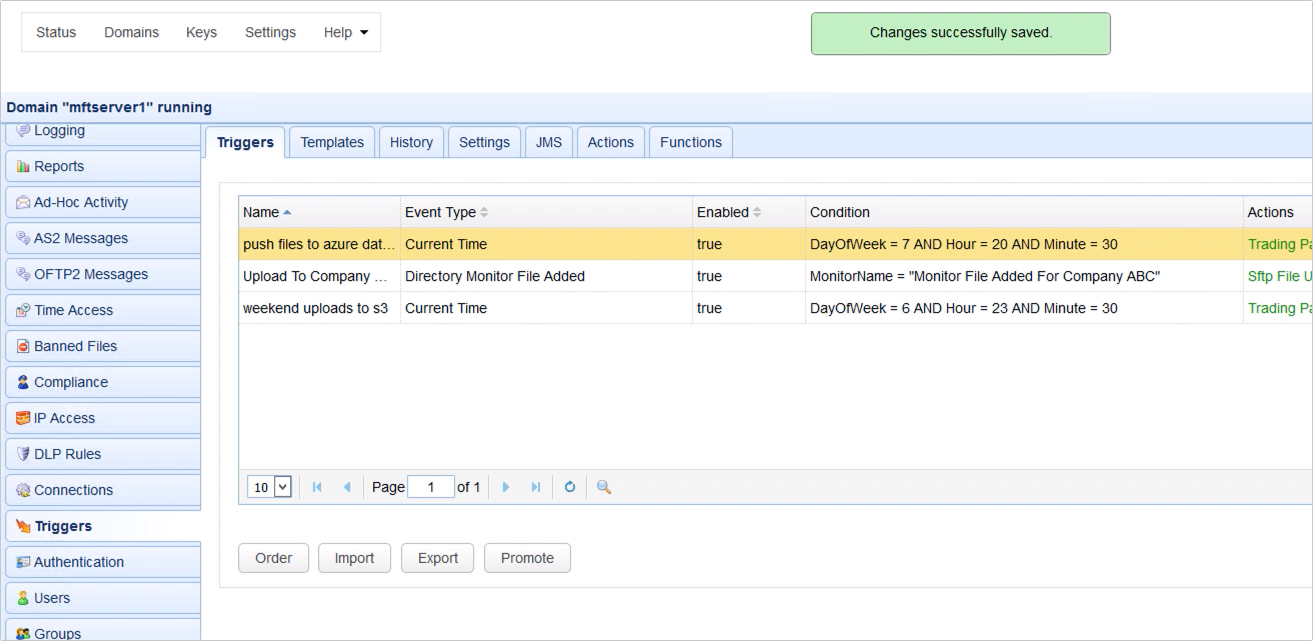Open the Domains menu item

click(131, 32)
